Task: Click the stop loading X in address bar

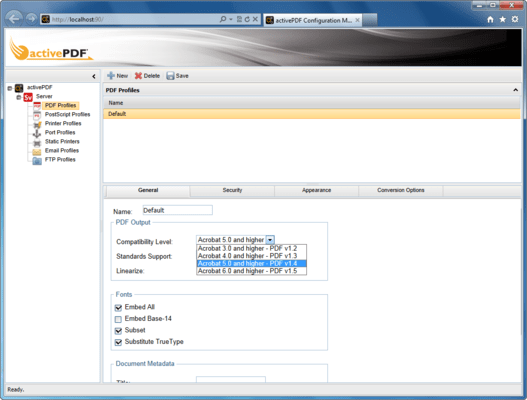Action: pyautogui.click(x=255, y=19)
